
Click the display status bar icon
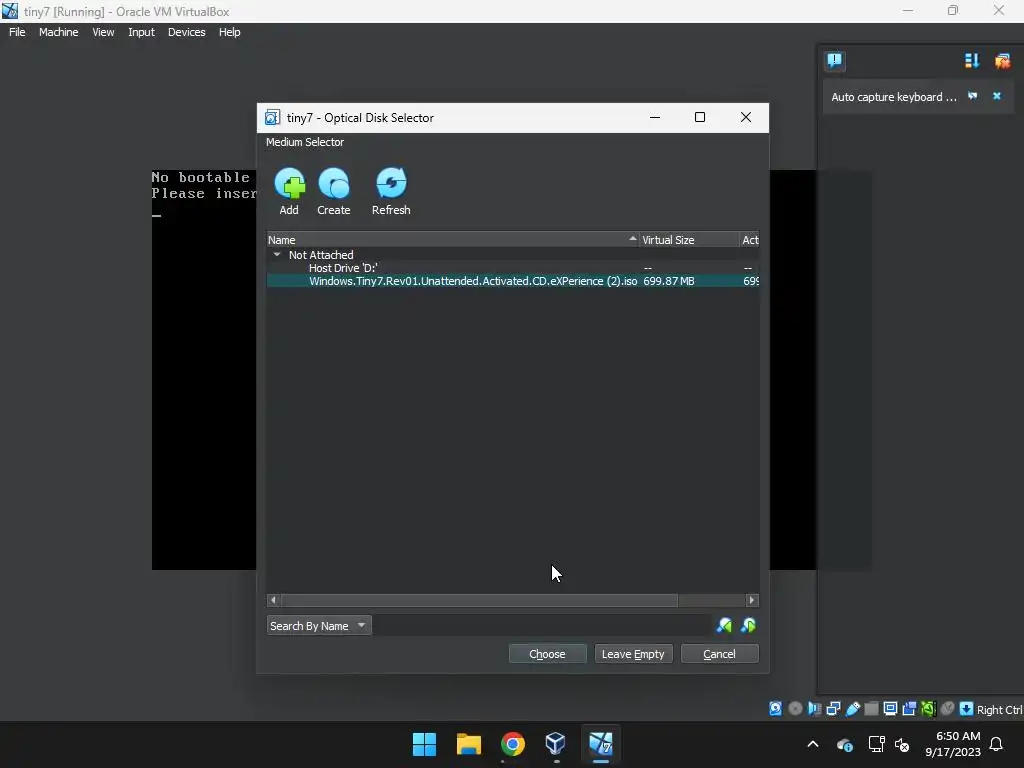(x=890, y=709)
